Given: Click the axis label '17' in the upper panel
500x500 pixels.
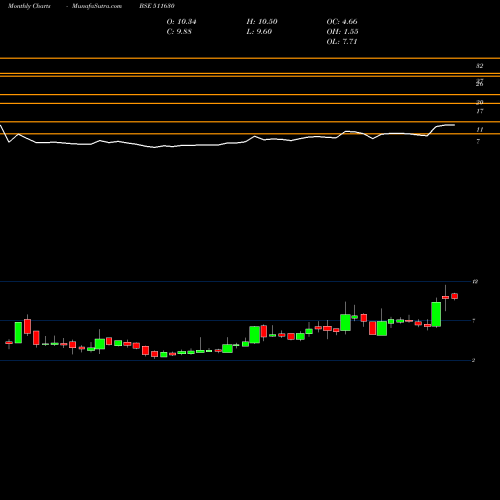Looking at the screenshot, I should click(479, 111).
